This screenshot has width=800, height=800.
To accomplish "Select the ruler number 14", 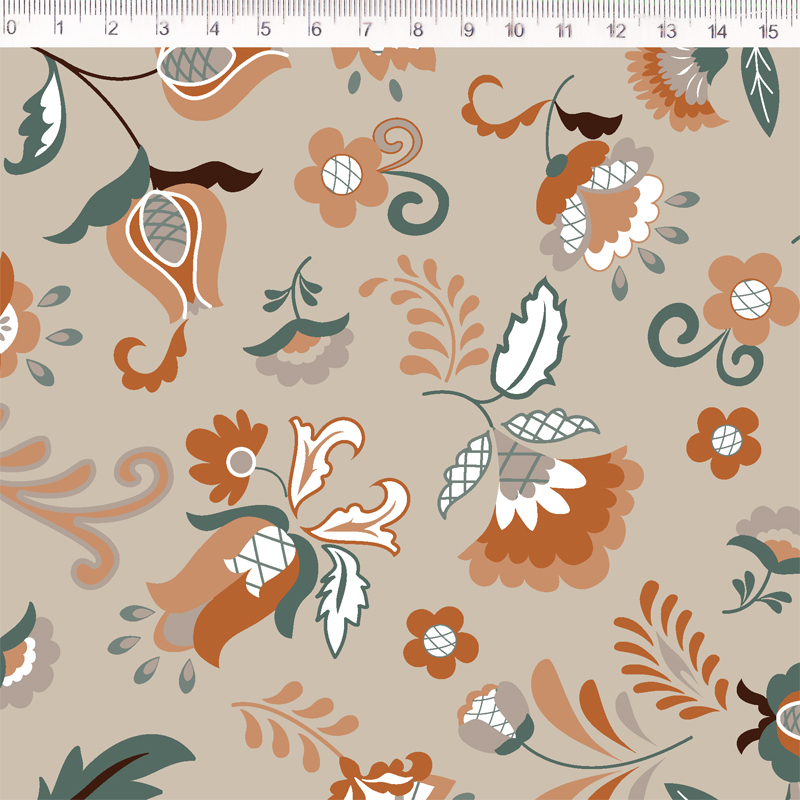I will (717, 31).
